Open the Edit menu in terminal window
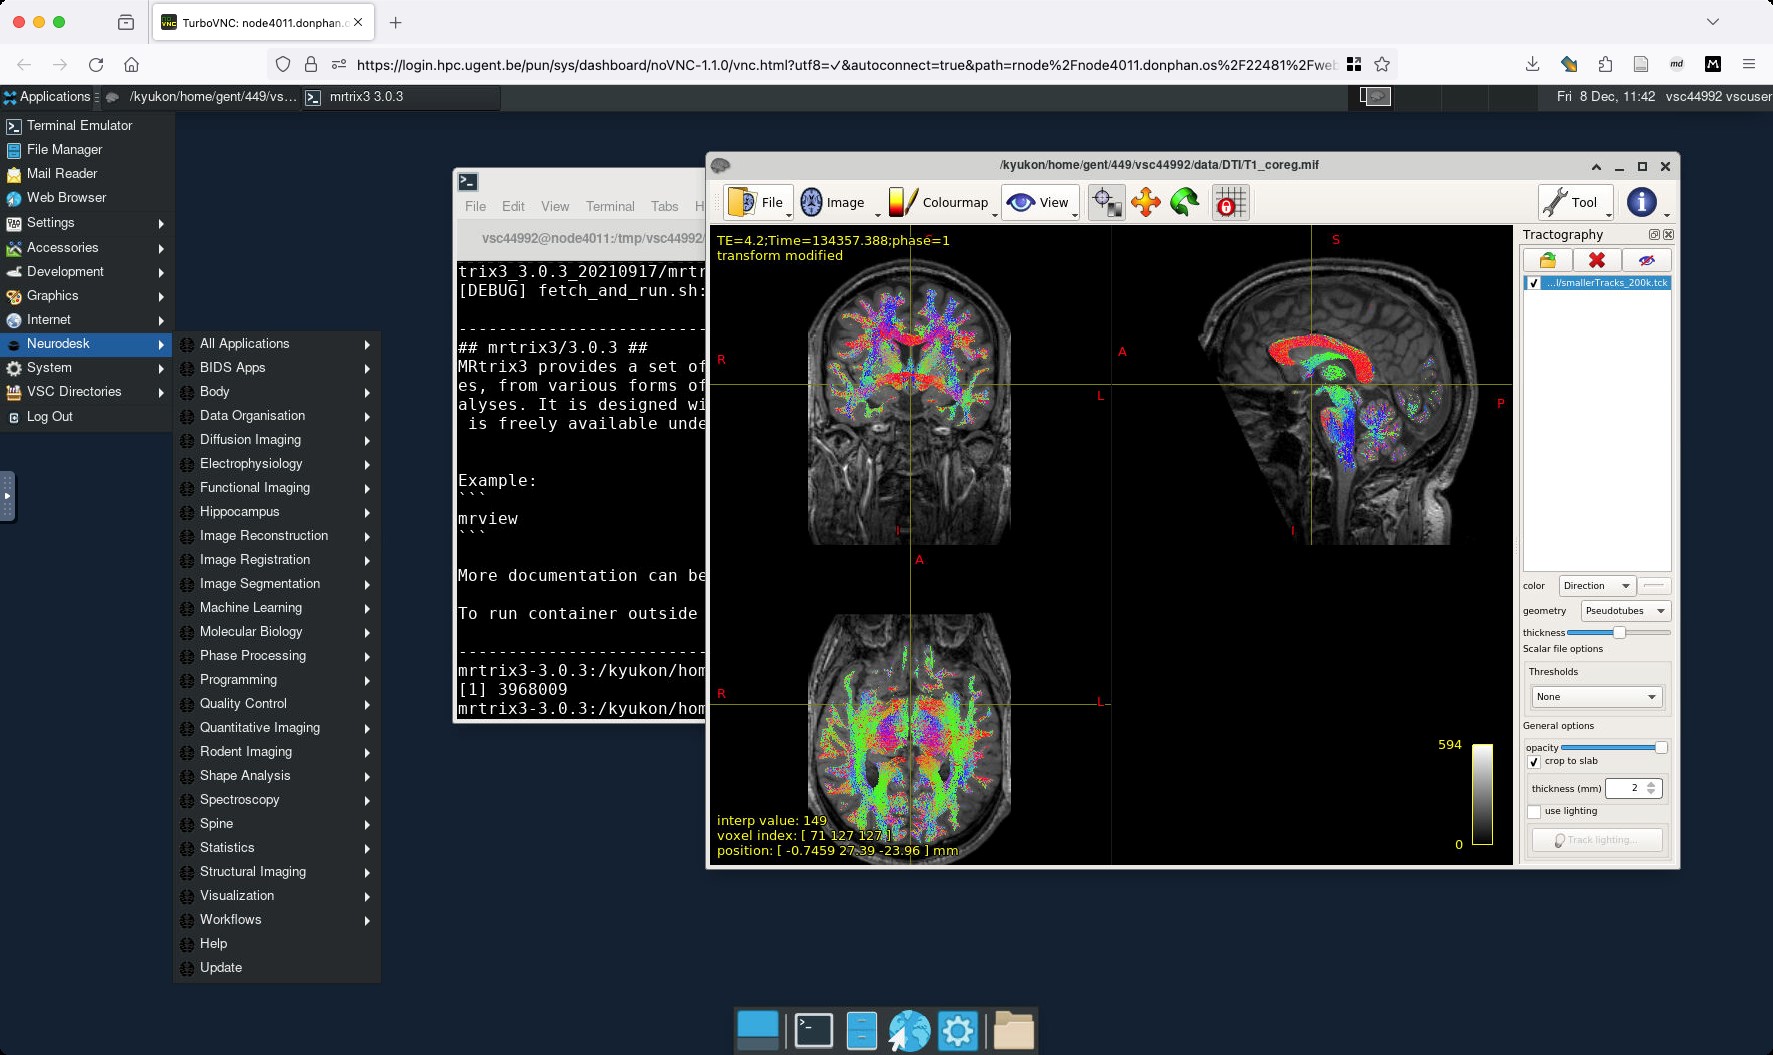The height and width of the screenshot is (1055, 1773). (x=513, y=206)
